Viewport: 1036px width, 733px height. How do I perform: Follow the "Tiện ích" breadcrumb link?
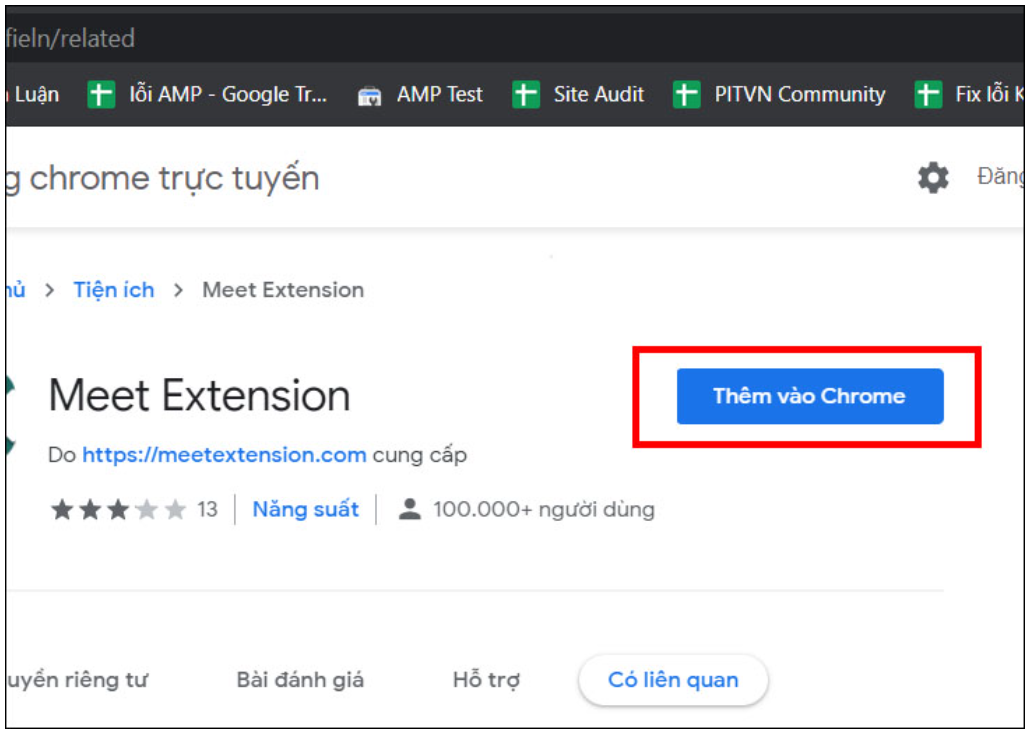coord(114,289)
